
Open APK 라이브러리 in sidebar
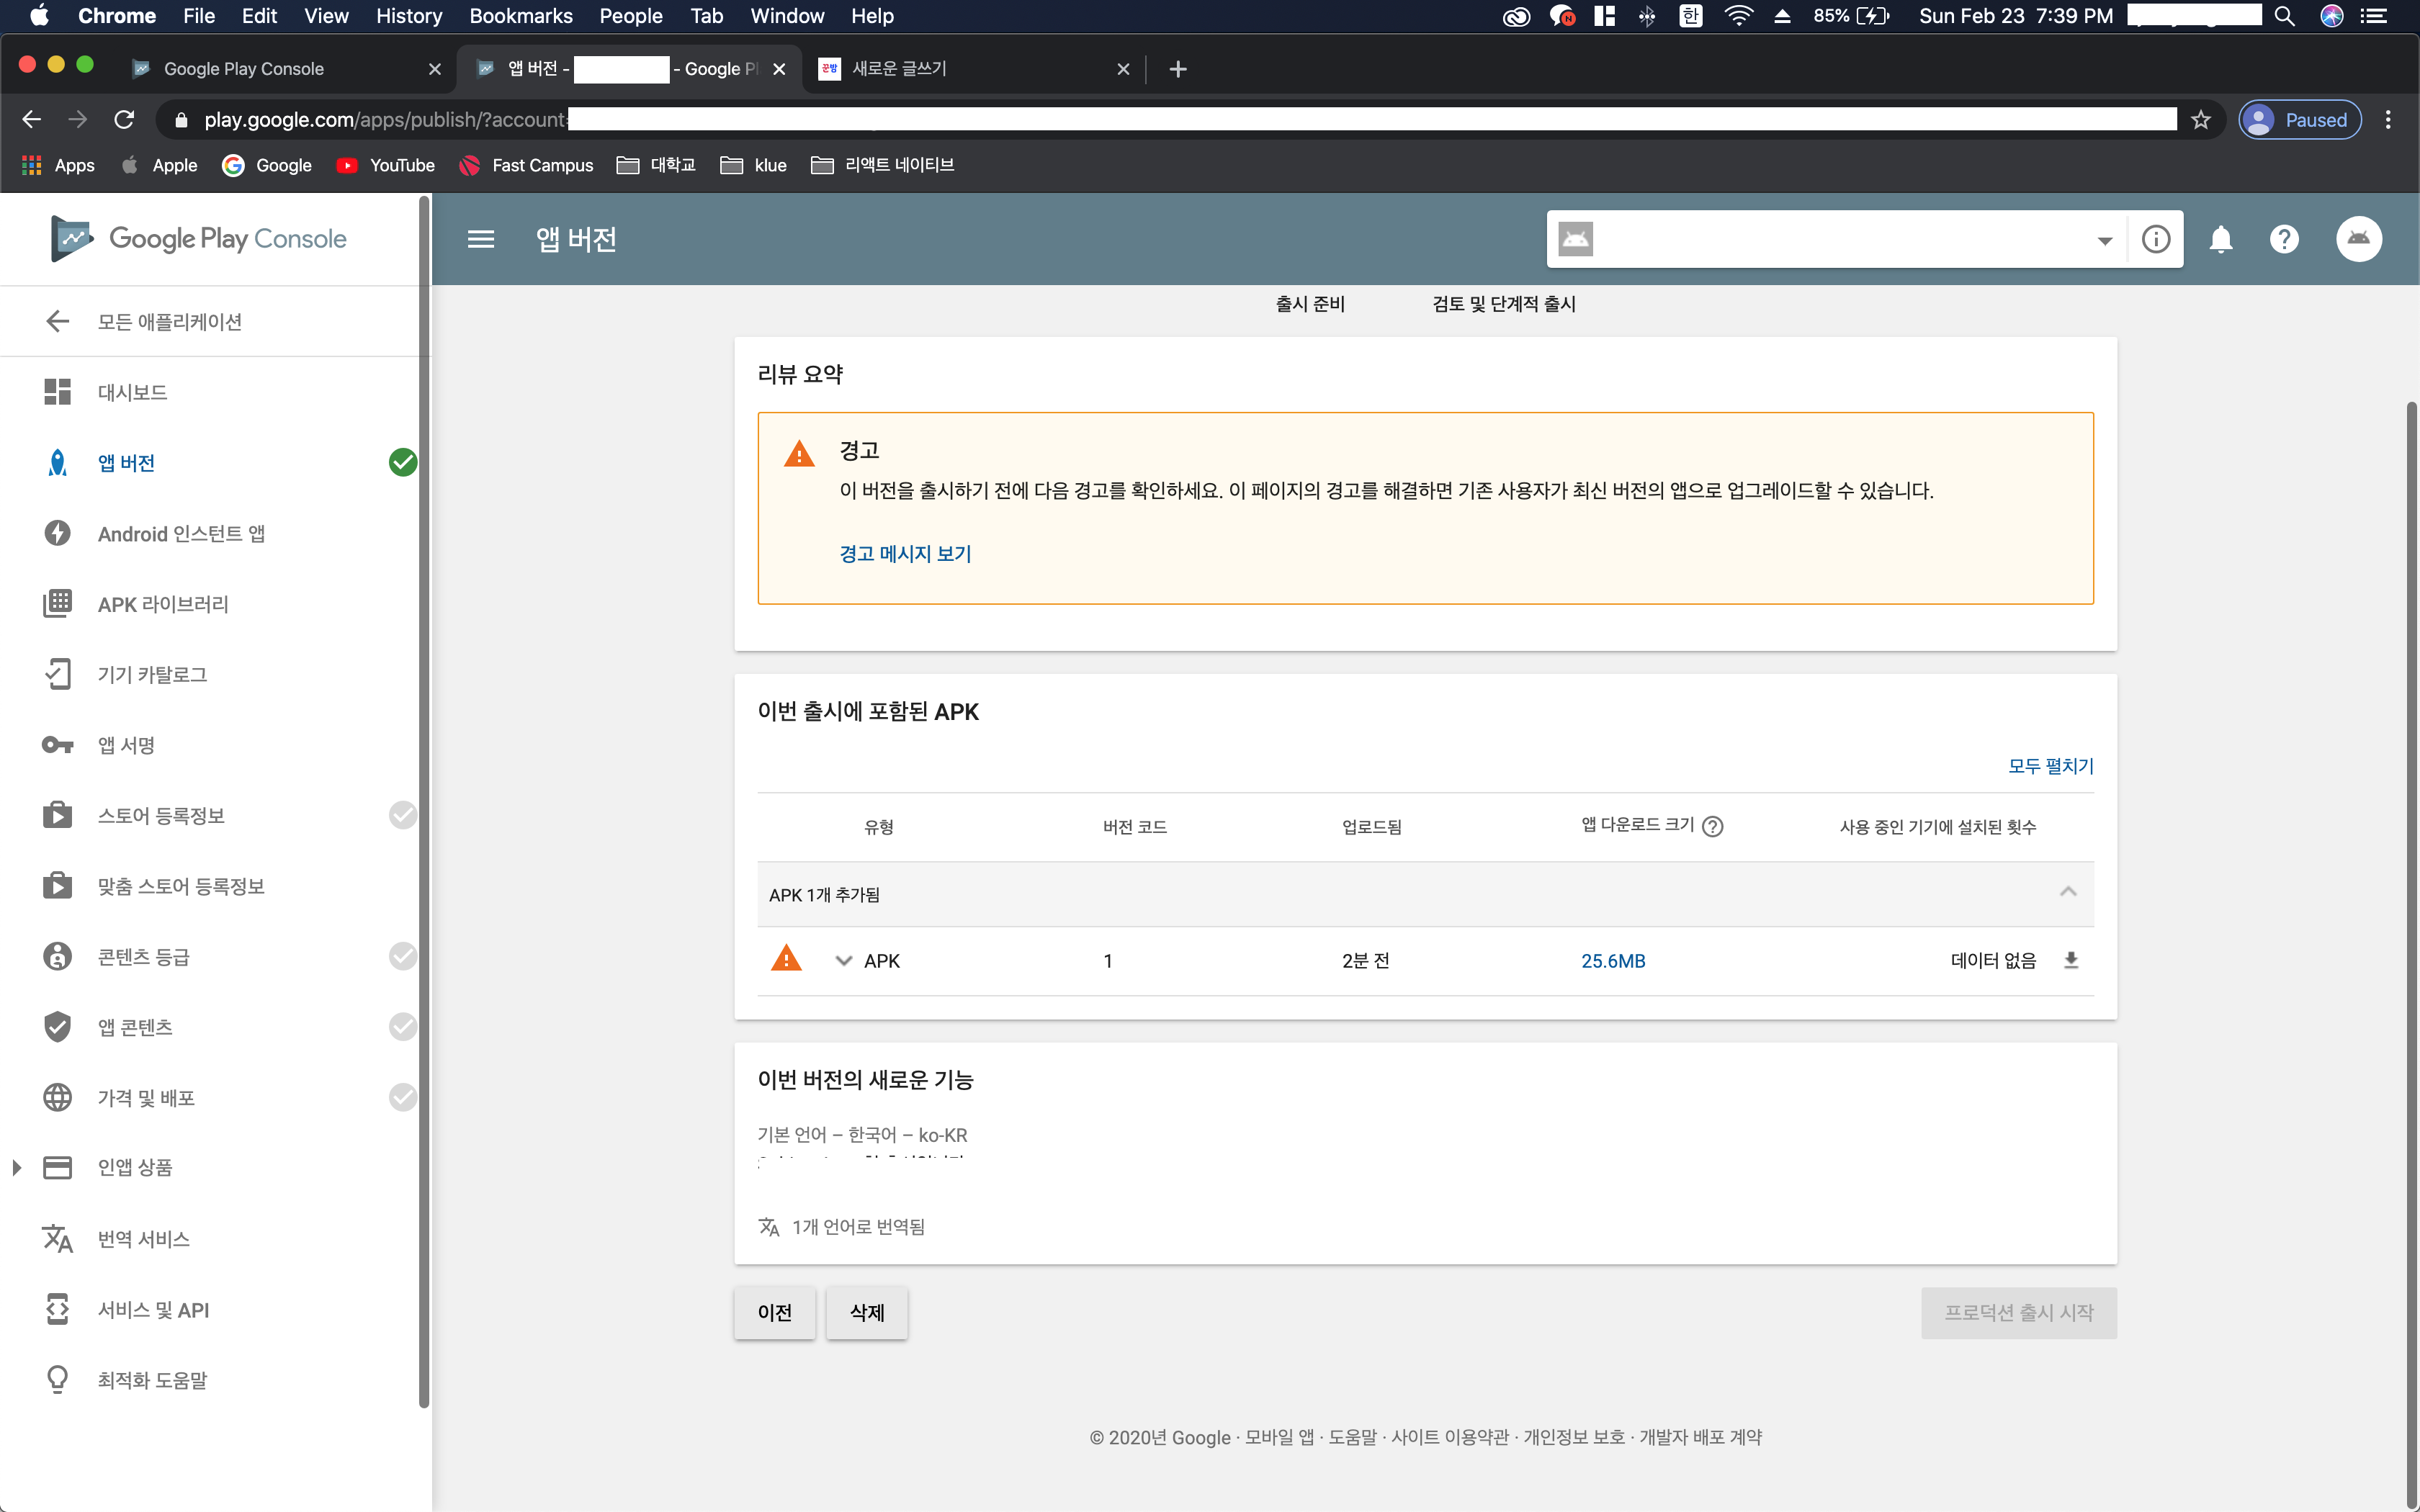click(163, 604)
